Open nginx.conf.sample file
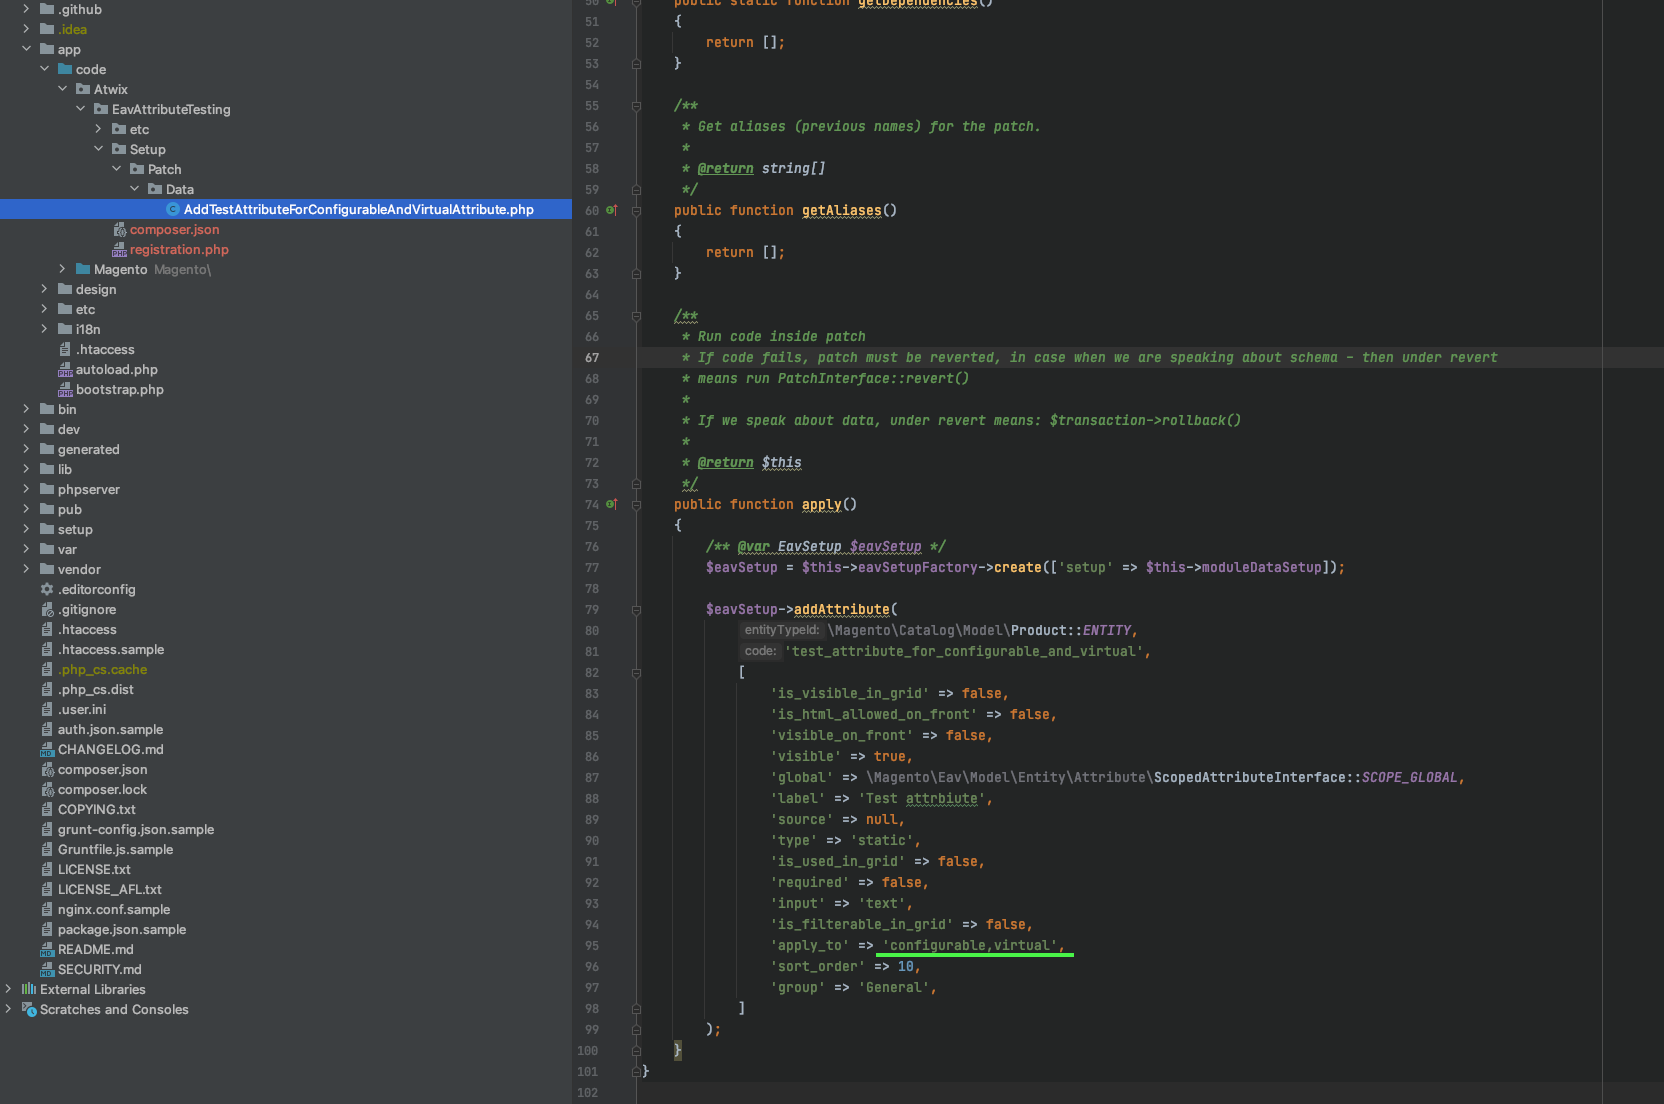The image size is (1664, 1104). coord(114,909)
